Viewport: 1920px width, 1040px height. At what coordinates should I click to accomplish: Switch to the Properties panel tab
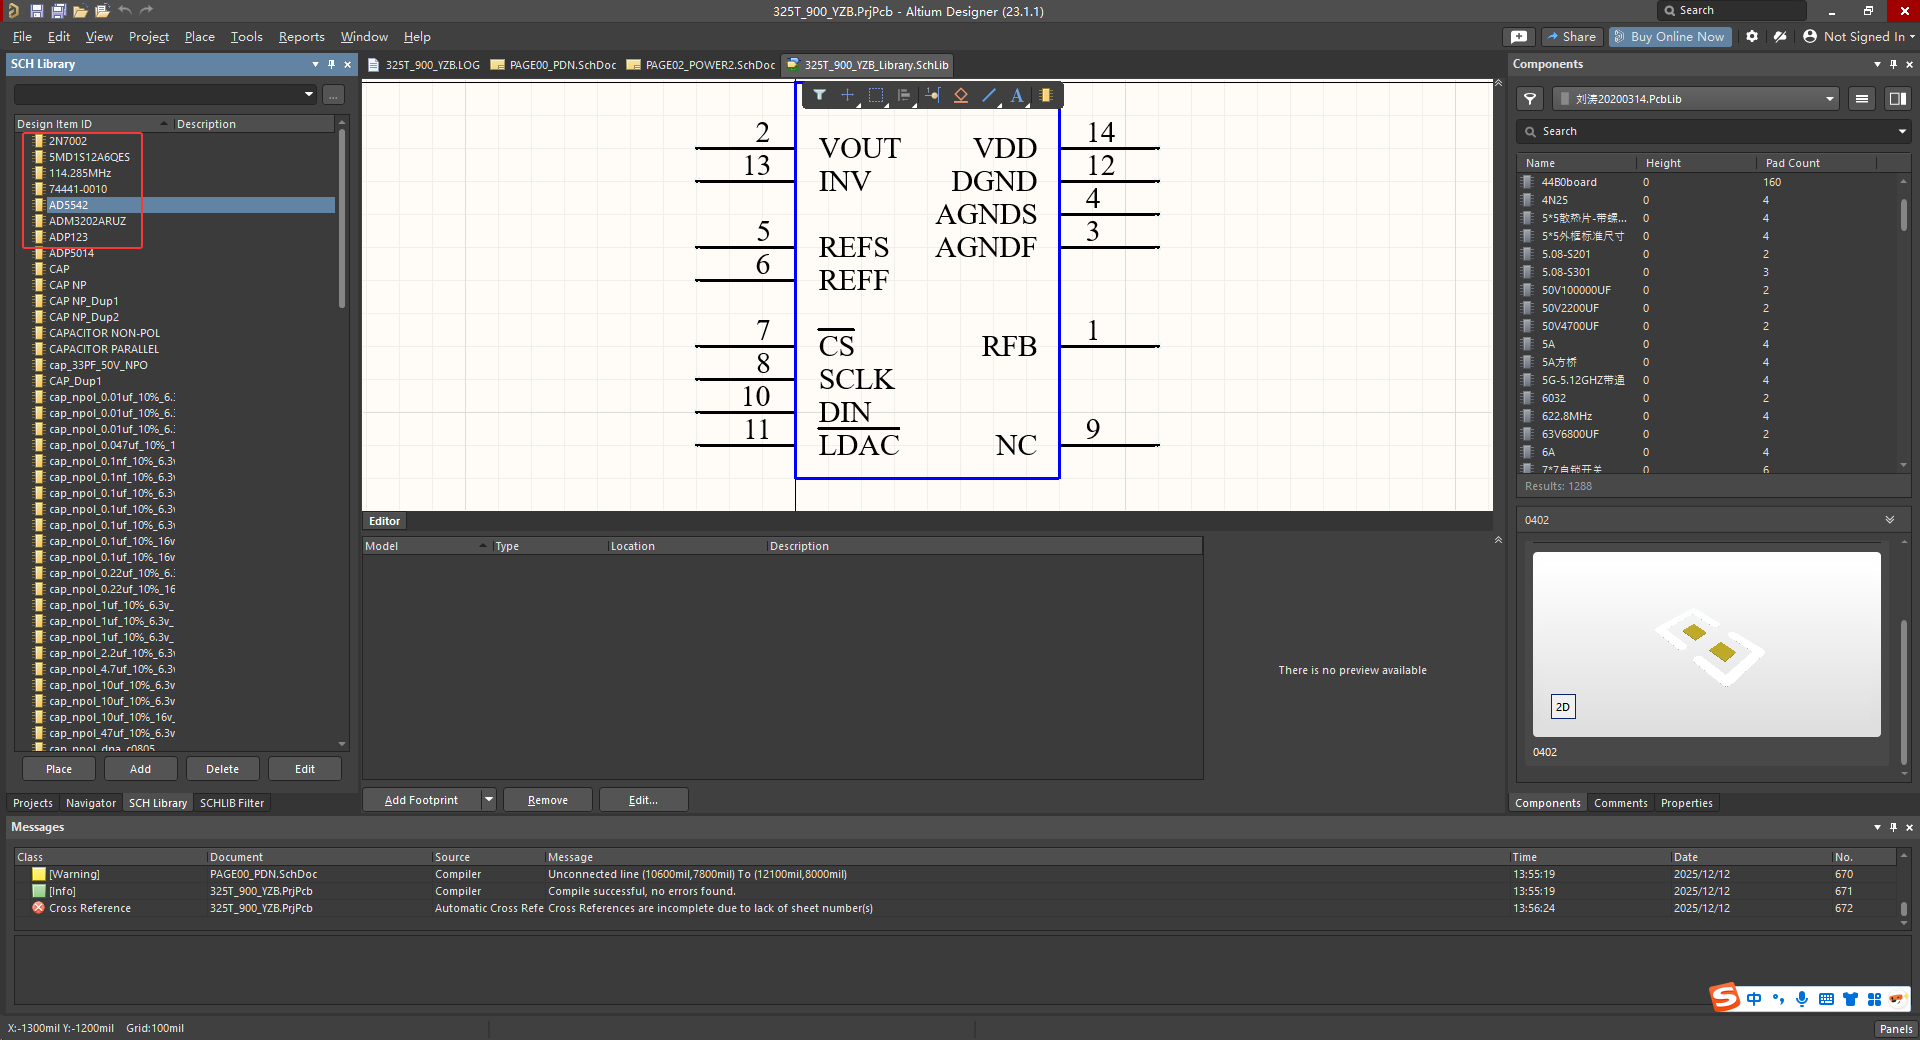pos(1686,803)
